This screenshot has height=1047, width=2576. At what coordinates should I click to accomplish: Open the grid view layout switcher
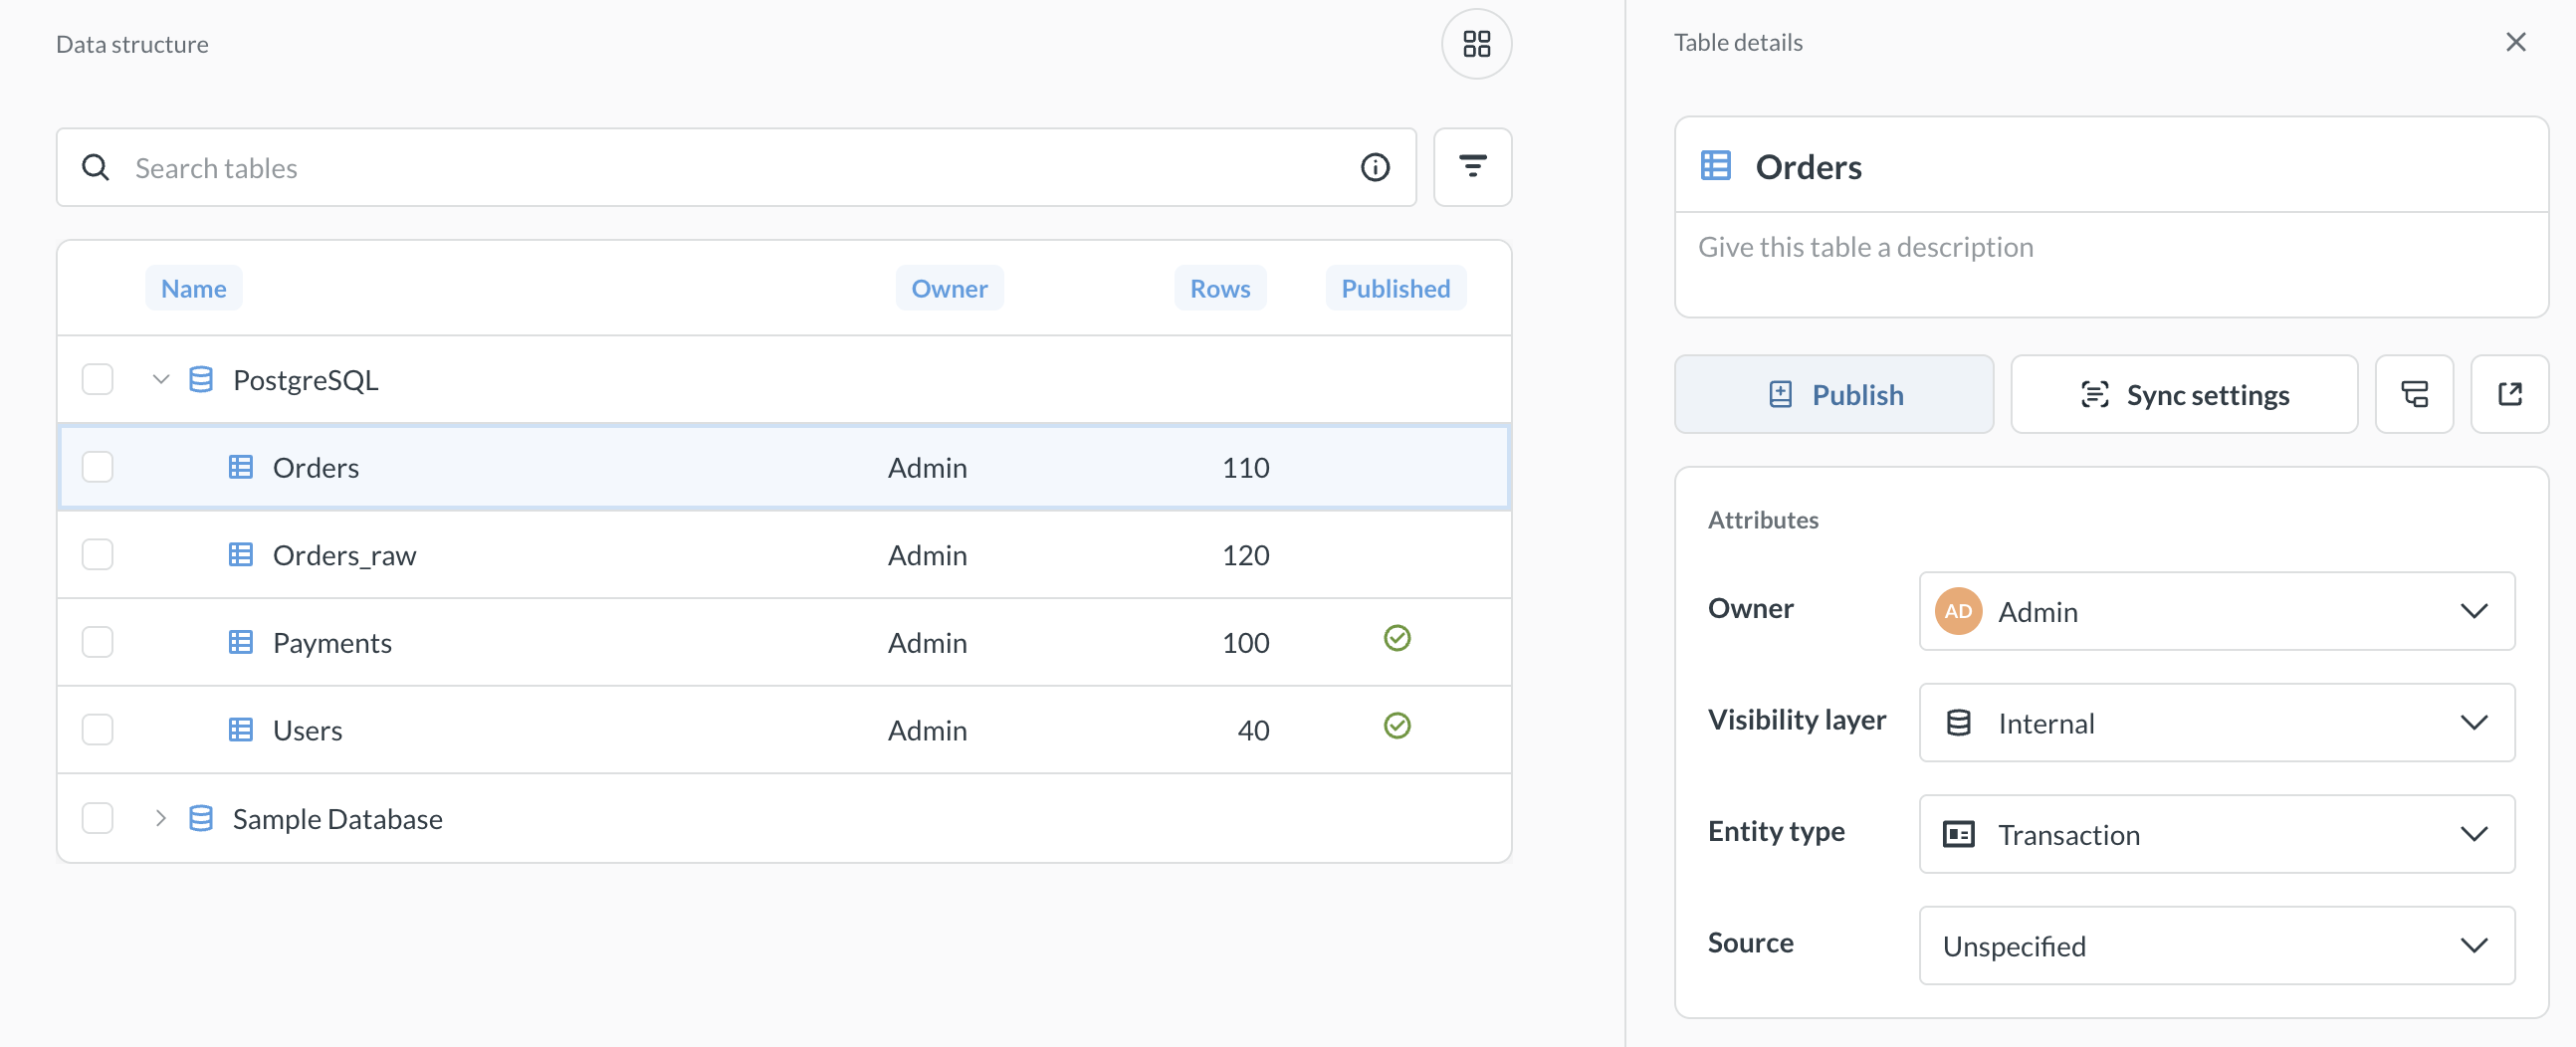[1476, 43]
